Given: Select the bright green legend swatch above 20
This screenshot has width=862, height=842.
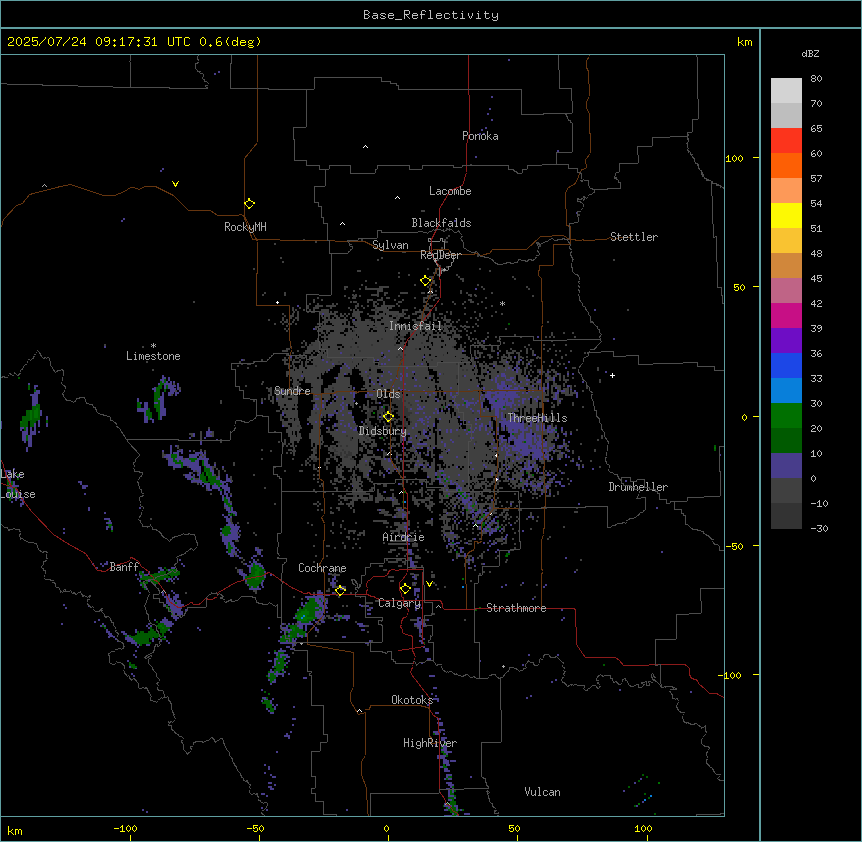Looking at the screenshot, I should pos(786,416).
